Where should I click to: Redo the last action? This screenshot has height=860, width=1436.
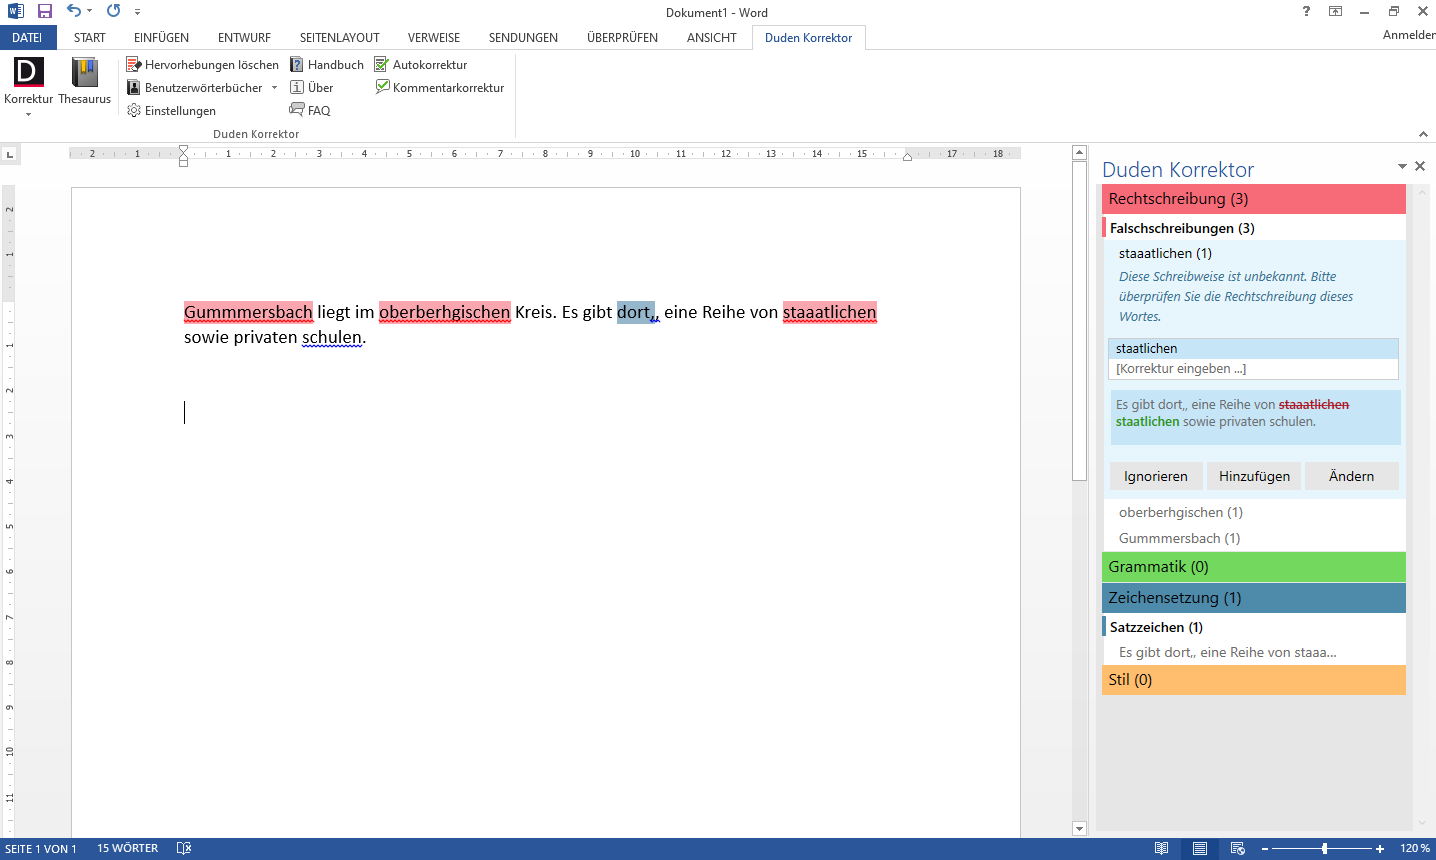pyautogui.click(x=114, y=11)
